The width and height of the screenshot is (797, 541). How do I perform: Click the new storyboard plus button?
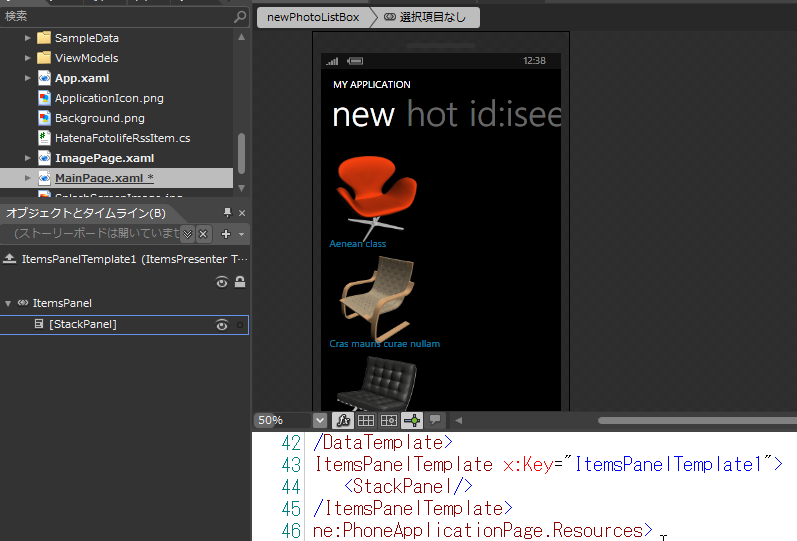click(226, 234)
